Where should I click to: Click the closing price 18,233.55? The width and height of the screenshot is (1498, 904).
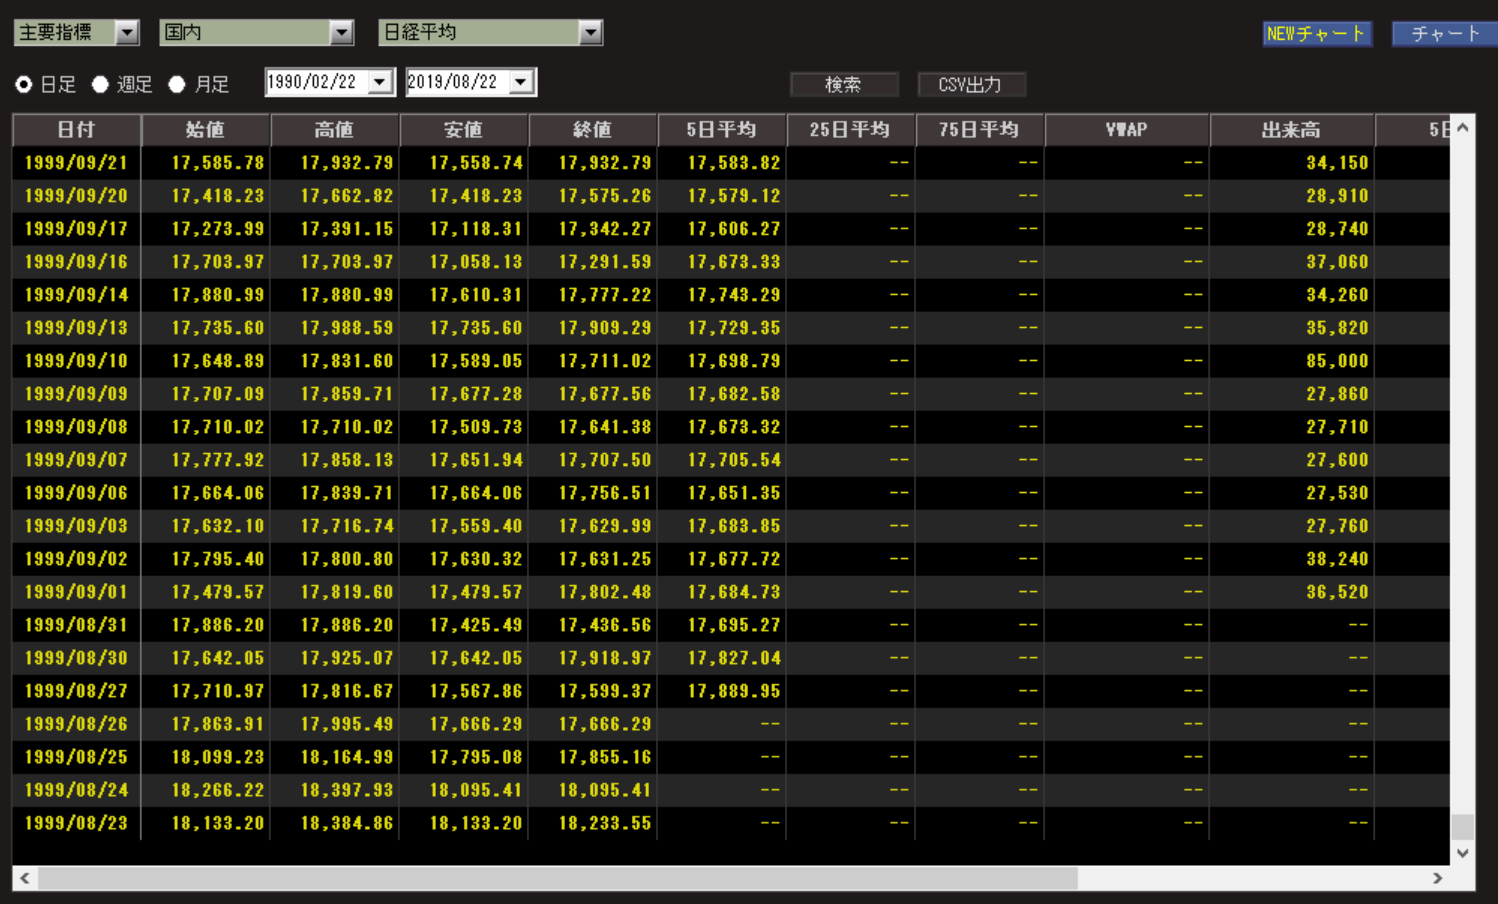(x=605, y=823)
